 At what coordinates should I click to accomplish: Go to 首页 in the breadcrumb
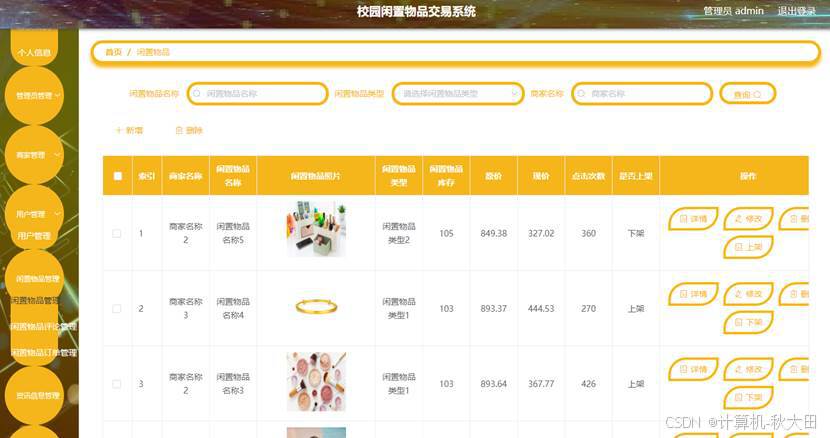[113, 52]
